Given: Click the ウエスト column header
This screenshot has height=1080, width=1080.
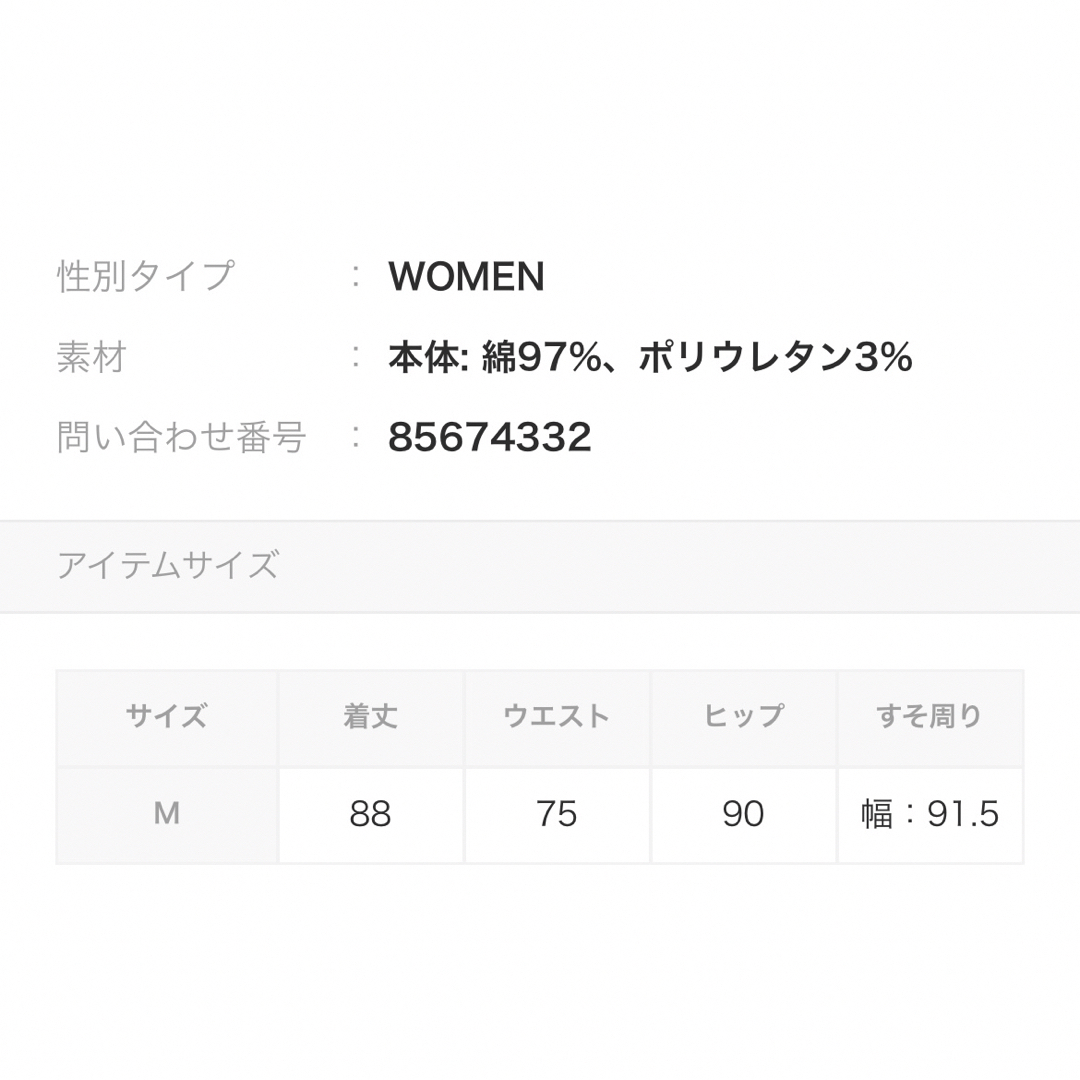Looking at the screenshot, I should (x=557, y=716).
